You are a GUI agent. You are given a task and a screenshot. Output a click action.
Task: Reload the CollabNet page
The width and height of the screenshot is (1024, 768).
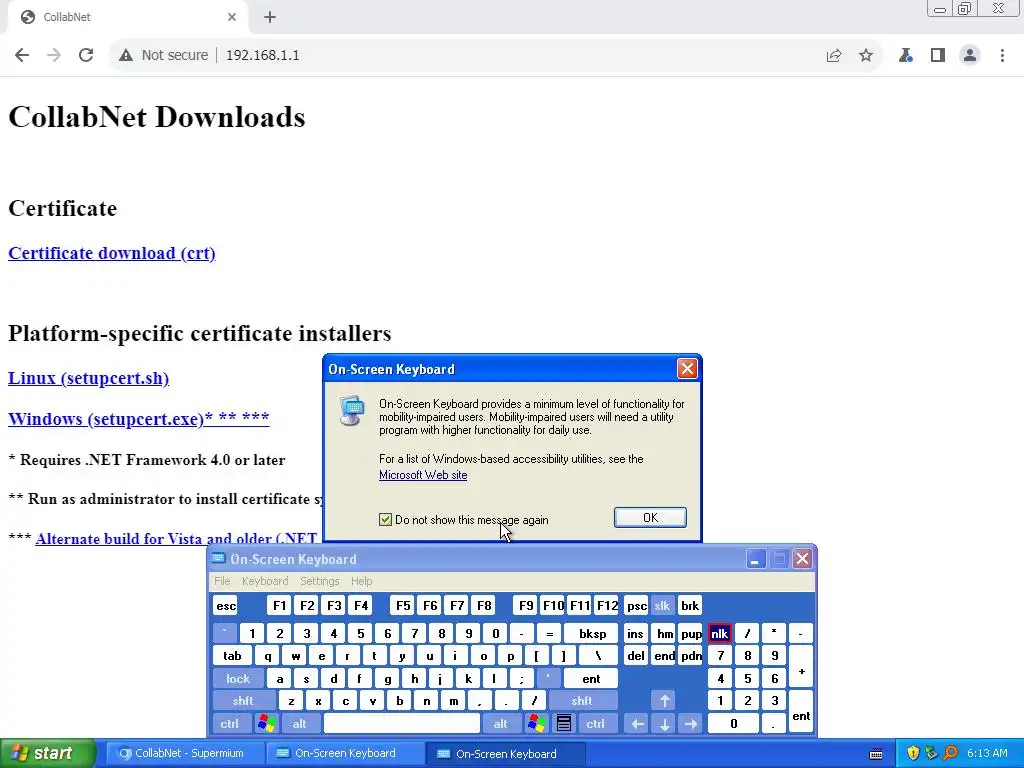[86, 56]
